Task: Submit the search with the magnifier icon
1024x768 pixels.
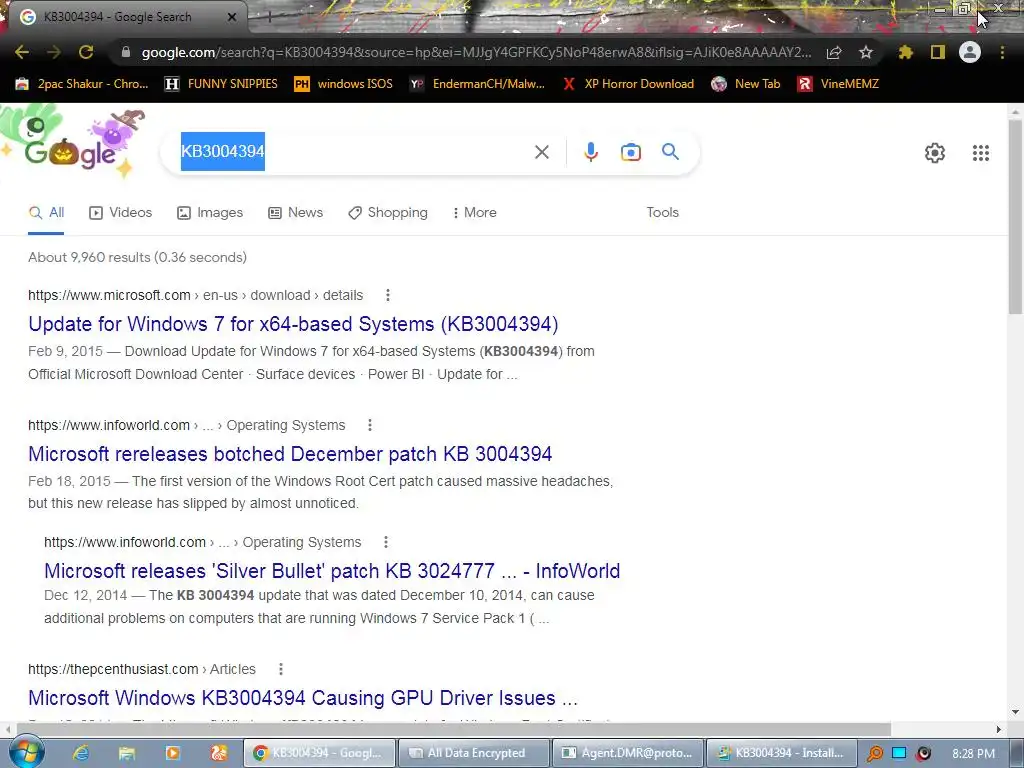Action: click(x=671, y=152)
